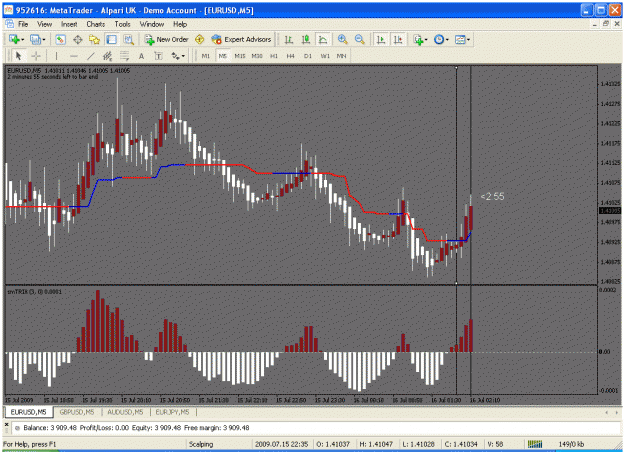Select the Fibonacci Retracement tool
The height and width of the screenshot is (452, 625).
(124, 56)
